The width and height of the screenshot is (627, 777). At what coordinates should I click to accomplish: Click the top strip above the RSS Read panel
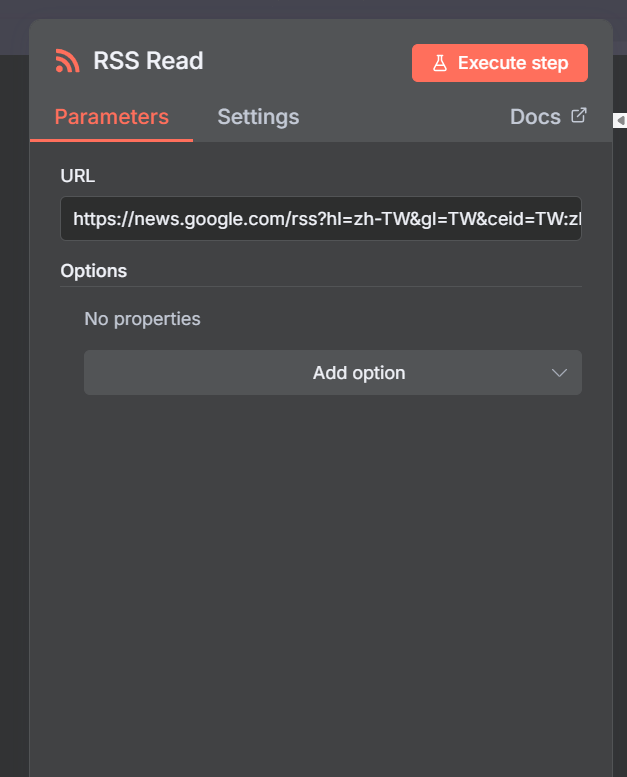tap(300, 8)
